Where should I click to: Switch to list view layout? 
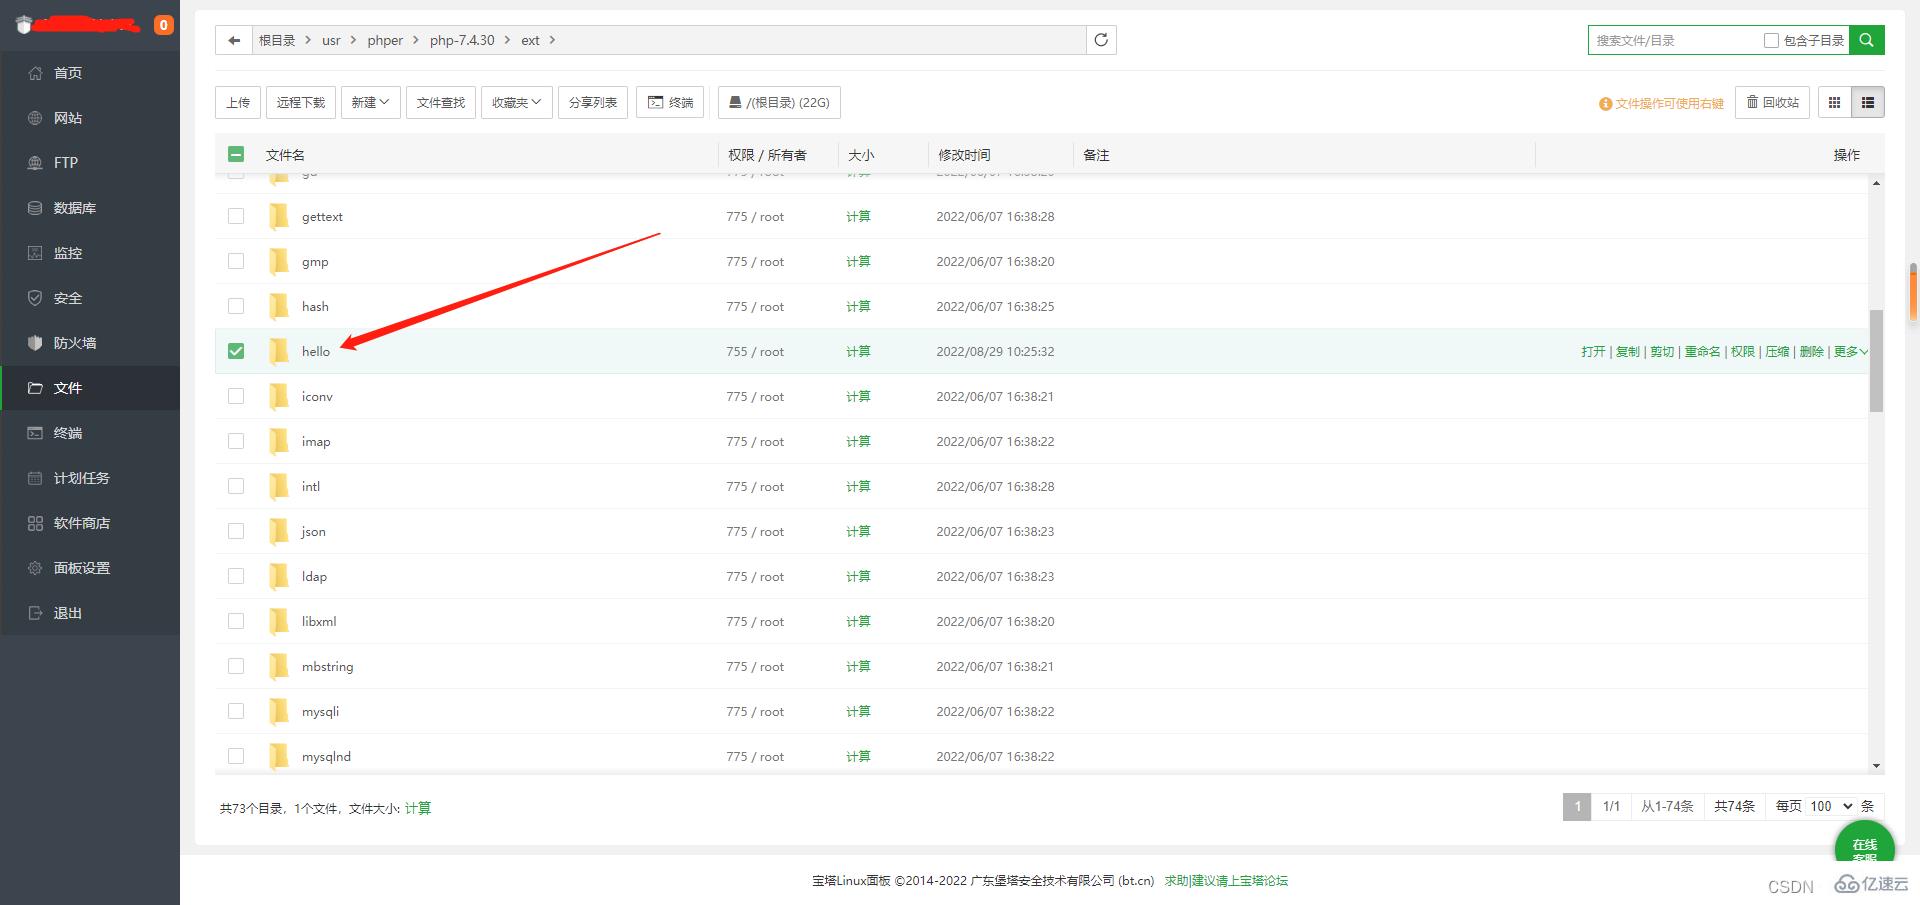[x=1868, y=102]
